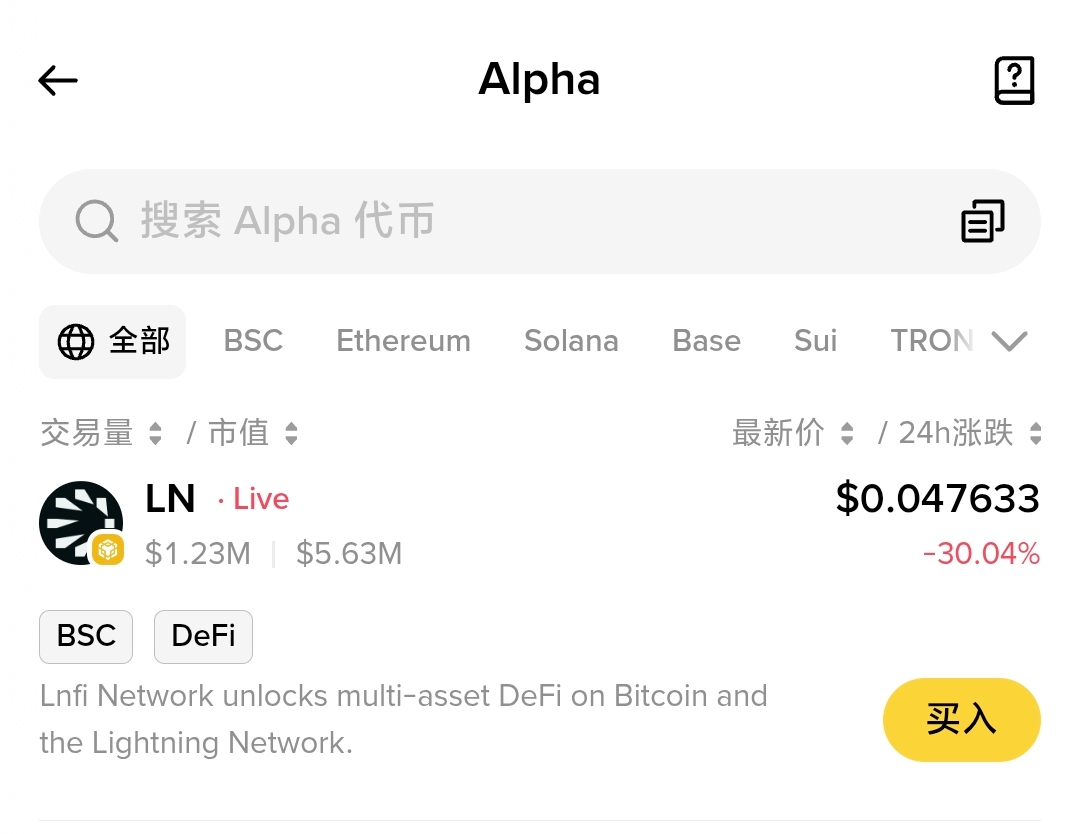Viewport: 1080px width, 834px height.
Task: Sort by 最新价 latest price arrows
Action: tap(847, 433)
